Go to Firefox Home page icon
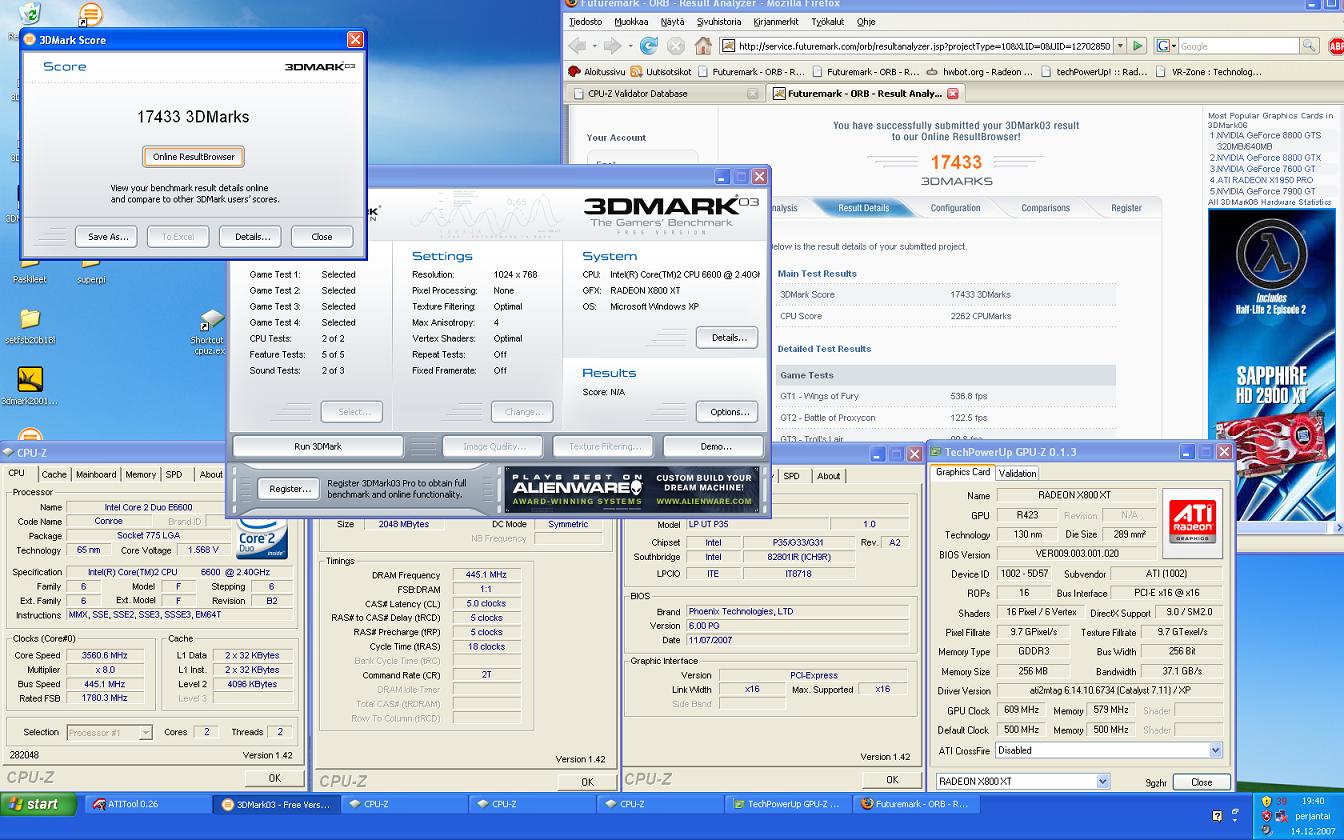 click(x=702, y=46)
